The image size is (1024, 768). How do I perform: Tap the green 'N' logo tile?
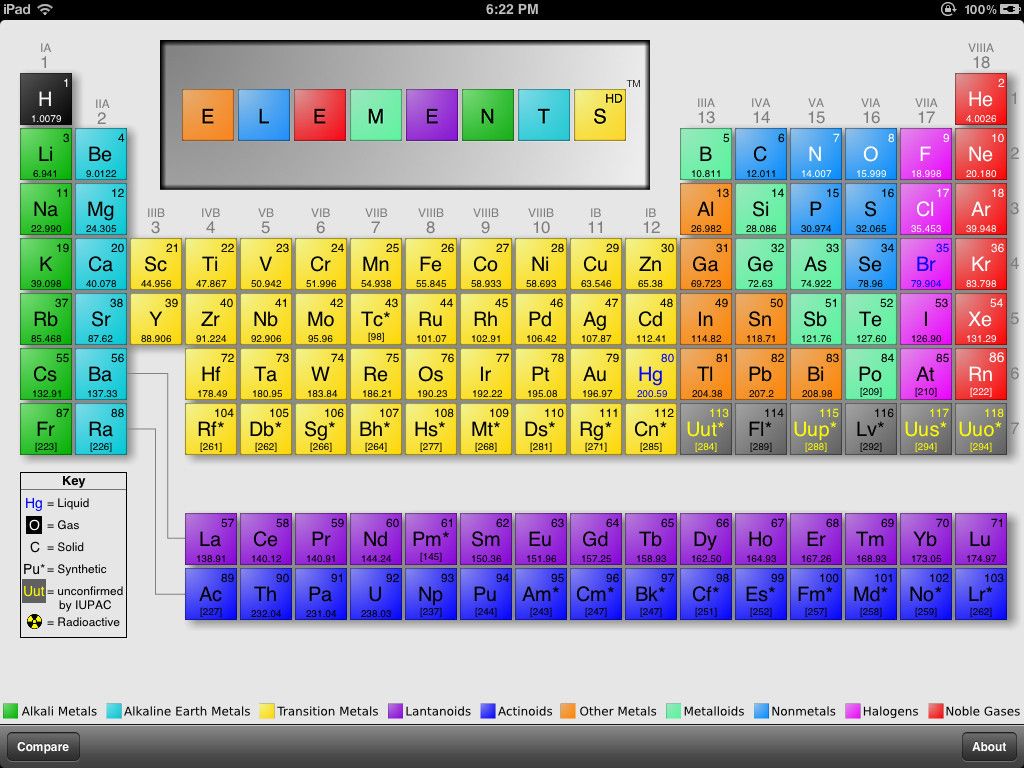487,116
